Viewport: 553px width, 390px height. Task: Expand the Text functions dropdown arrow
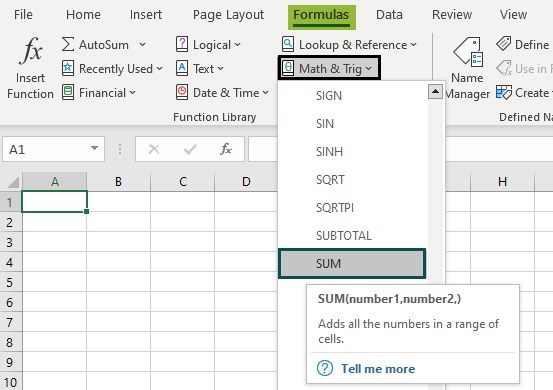(x=220, y=68)
